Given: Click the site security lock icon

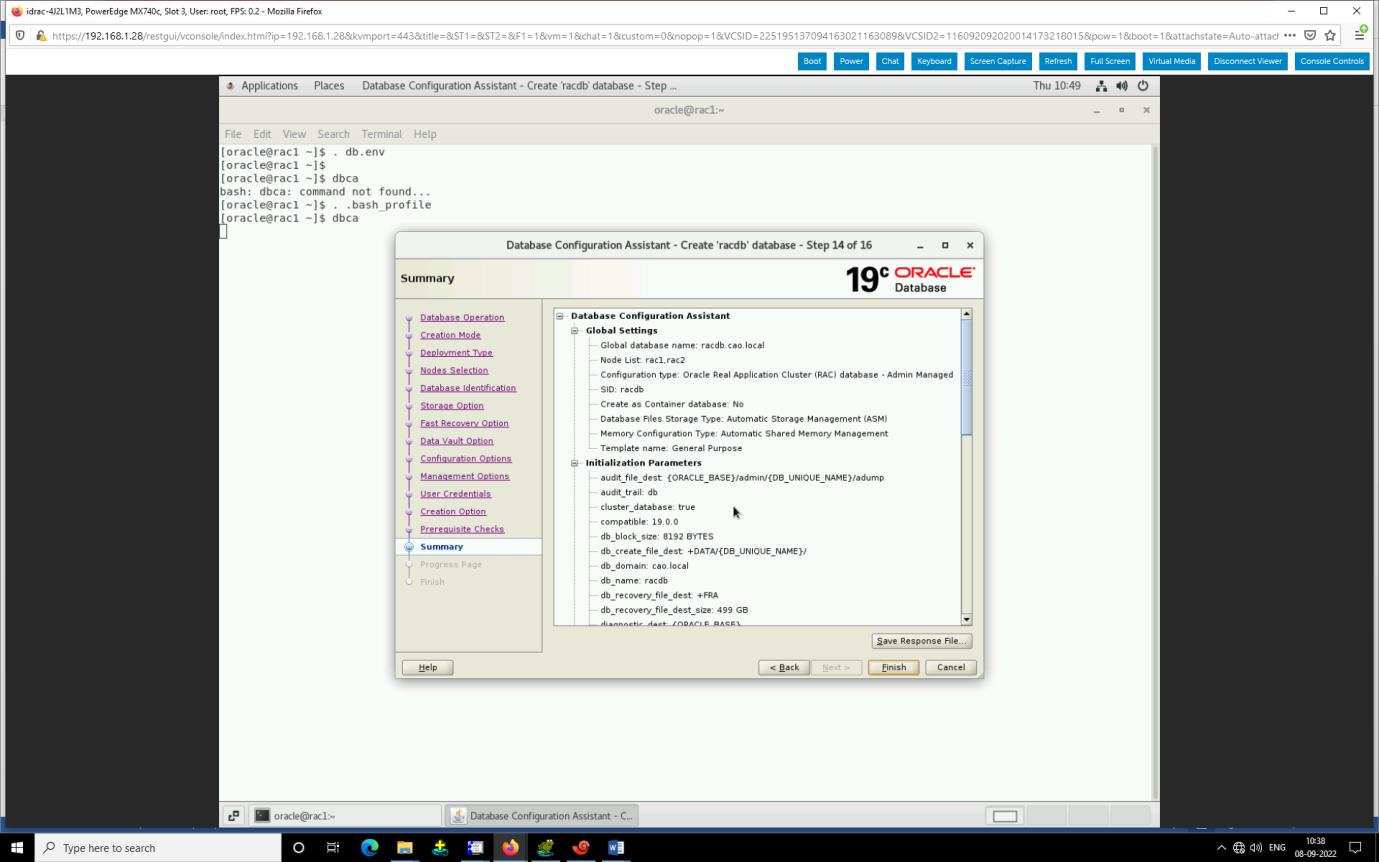Looking at the screenshot, I should (41, 35).
